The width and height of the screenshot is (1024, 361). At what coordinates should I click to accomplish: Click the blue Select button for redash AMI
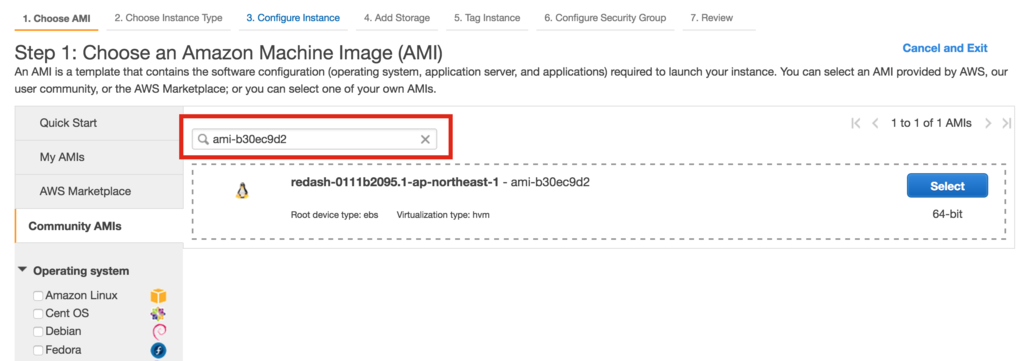pos(947,186)
